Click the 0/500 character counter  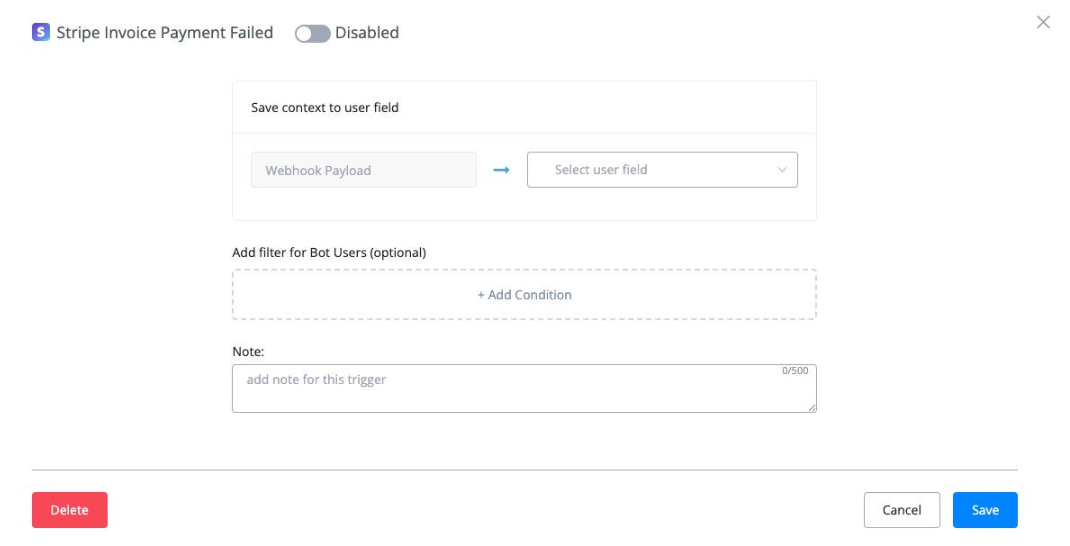point(795,371)
